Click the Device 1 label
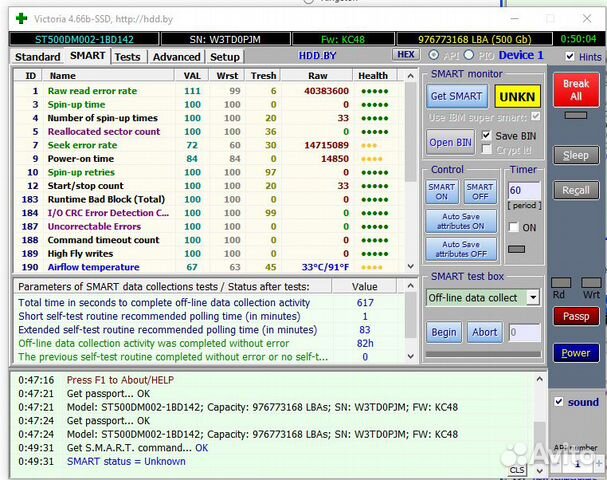Screen dimensions: 607x480 521,55
